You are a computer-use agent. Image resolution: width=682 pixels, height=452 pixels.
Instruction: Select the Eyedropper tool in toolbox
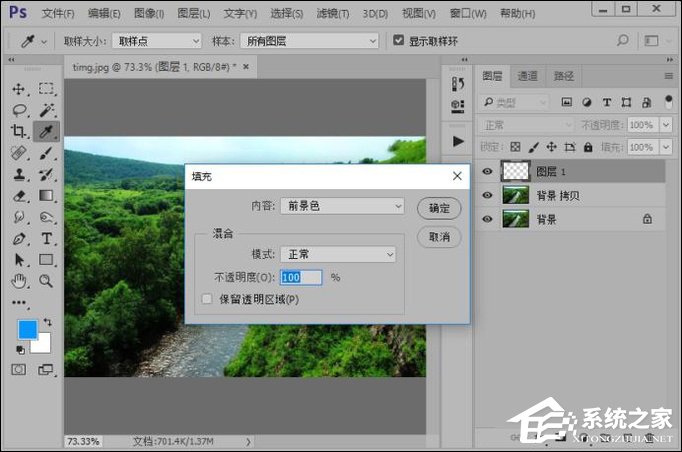click(46, 131)
